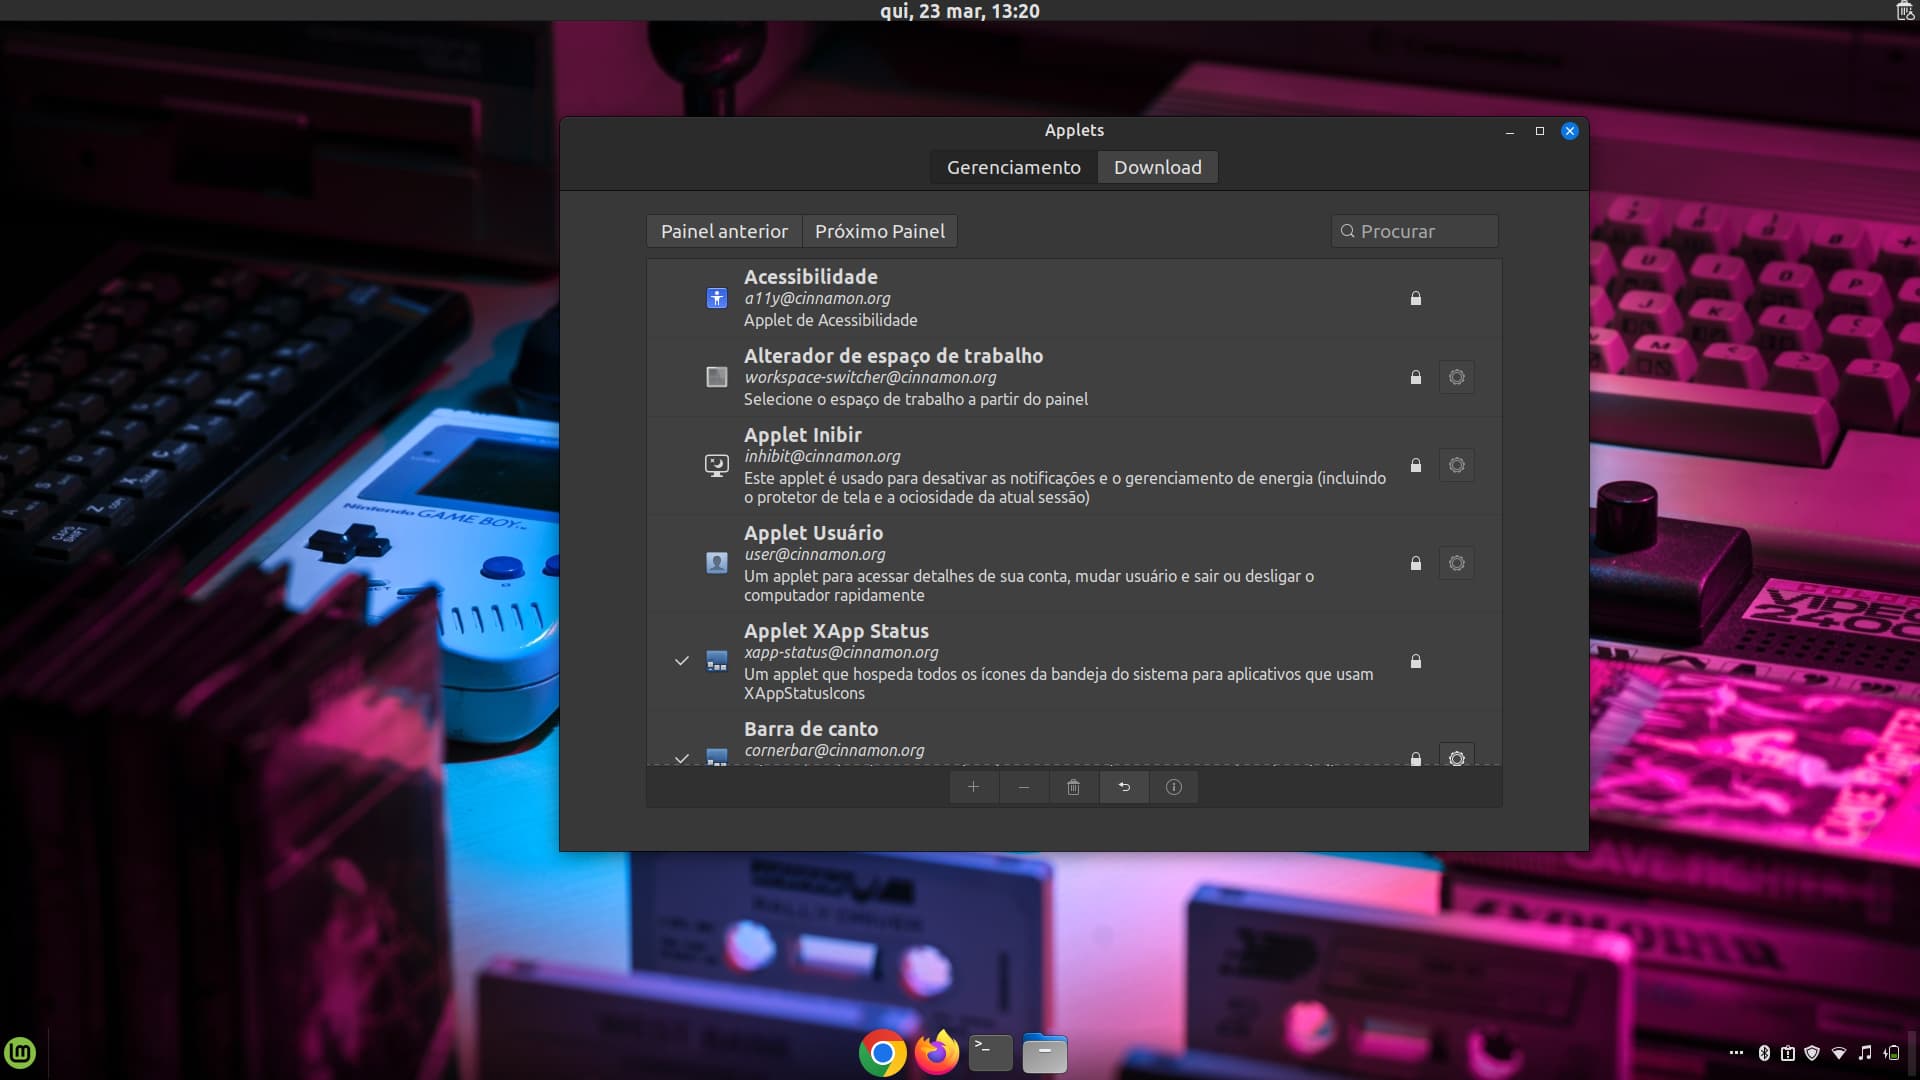Switch to the Download tab

pos(1157,167)
